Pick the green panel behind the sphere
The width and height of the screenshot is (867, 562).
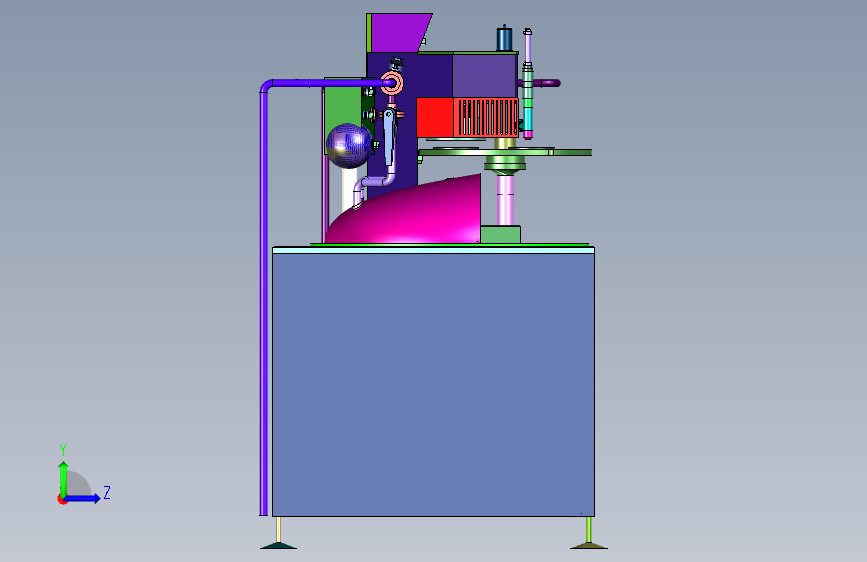point(344,105)
